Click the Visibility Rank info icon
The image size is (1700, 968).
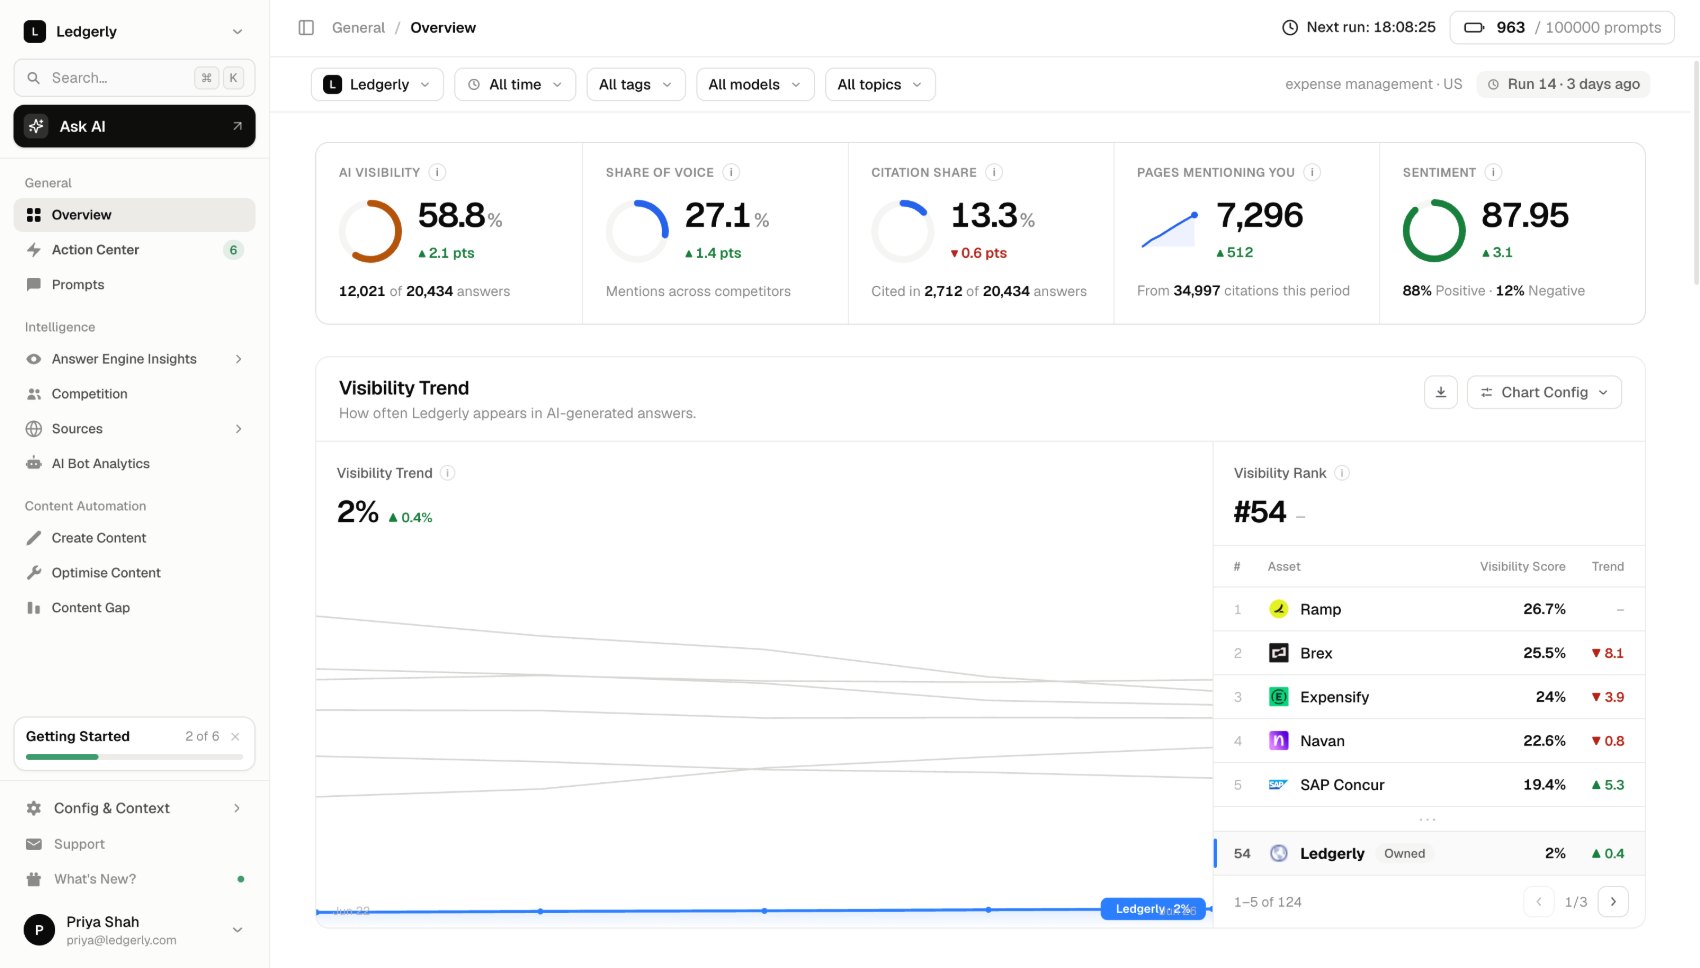point(1342,473)
